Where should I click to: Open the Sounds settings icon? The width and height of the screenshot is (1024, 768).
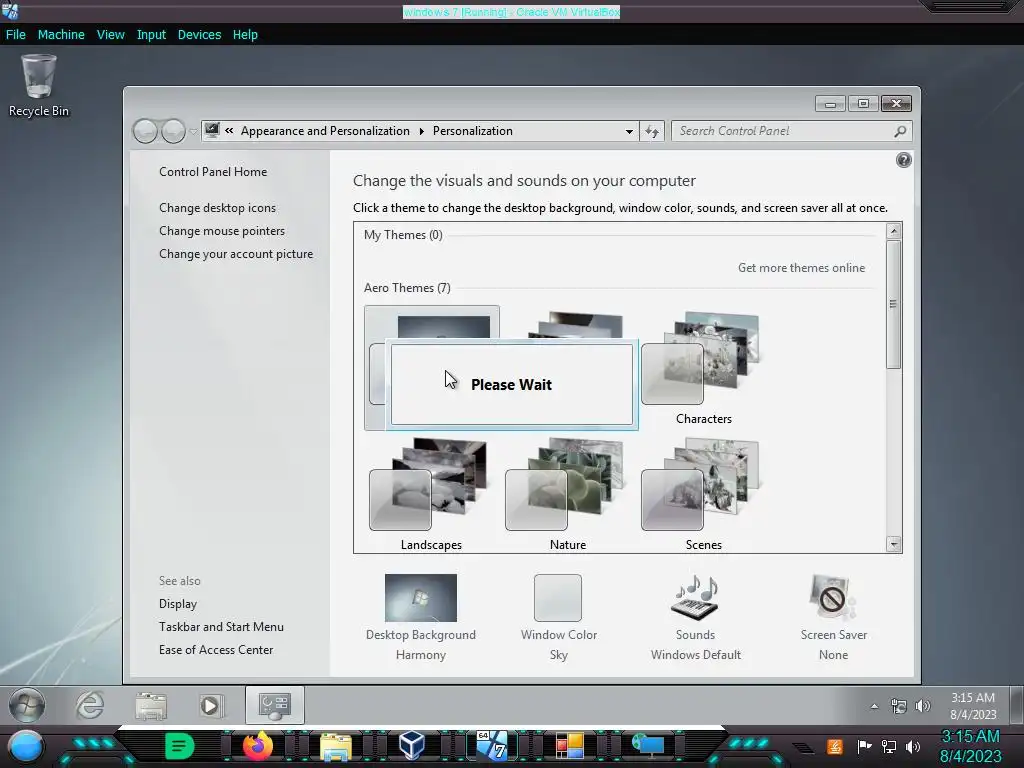click(x=696, y=598)
